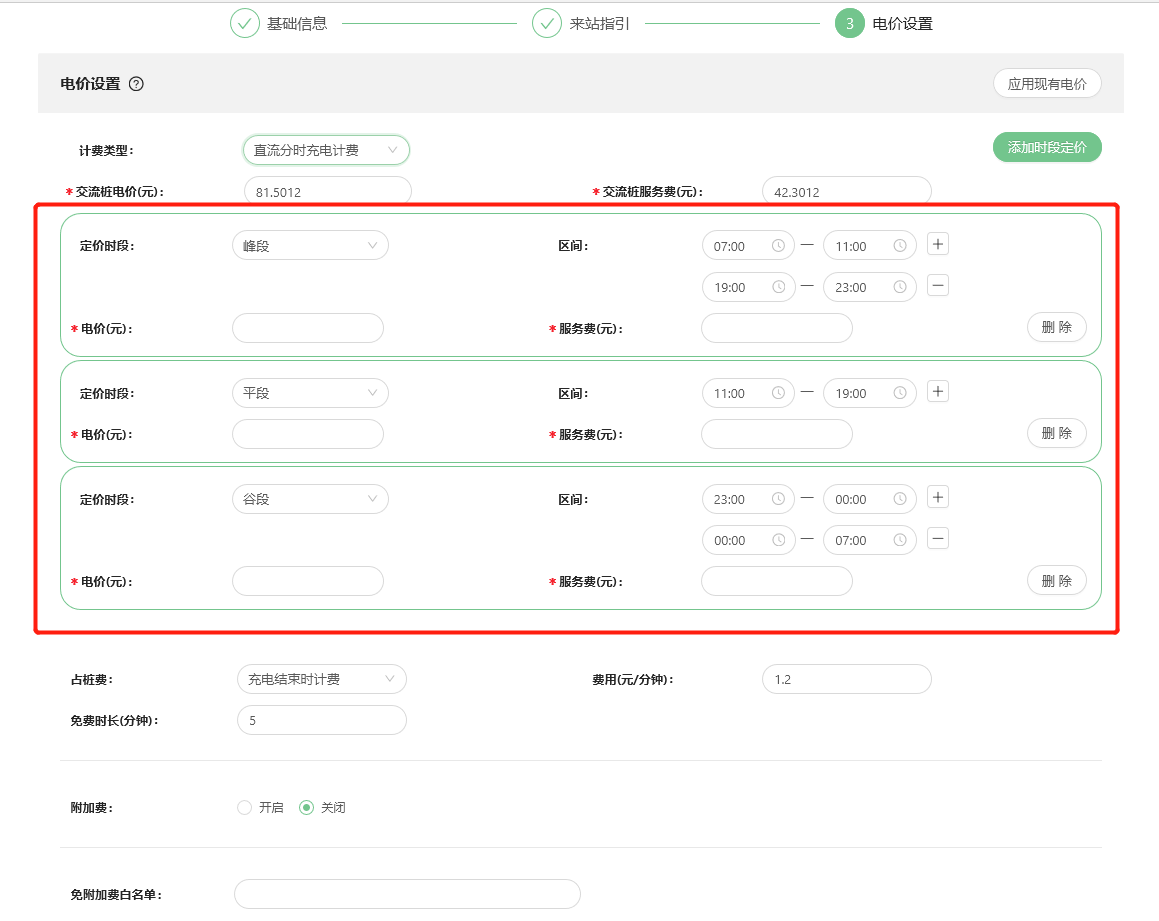Click minus icon beside 00:00–07:00 interval

[x=937, y=539]
